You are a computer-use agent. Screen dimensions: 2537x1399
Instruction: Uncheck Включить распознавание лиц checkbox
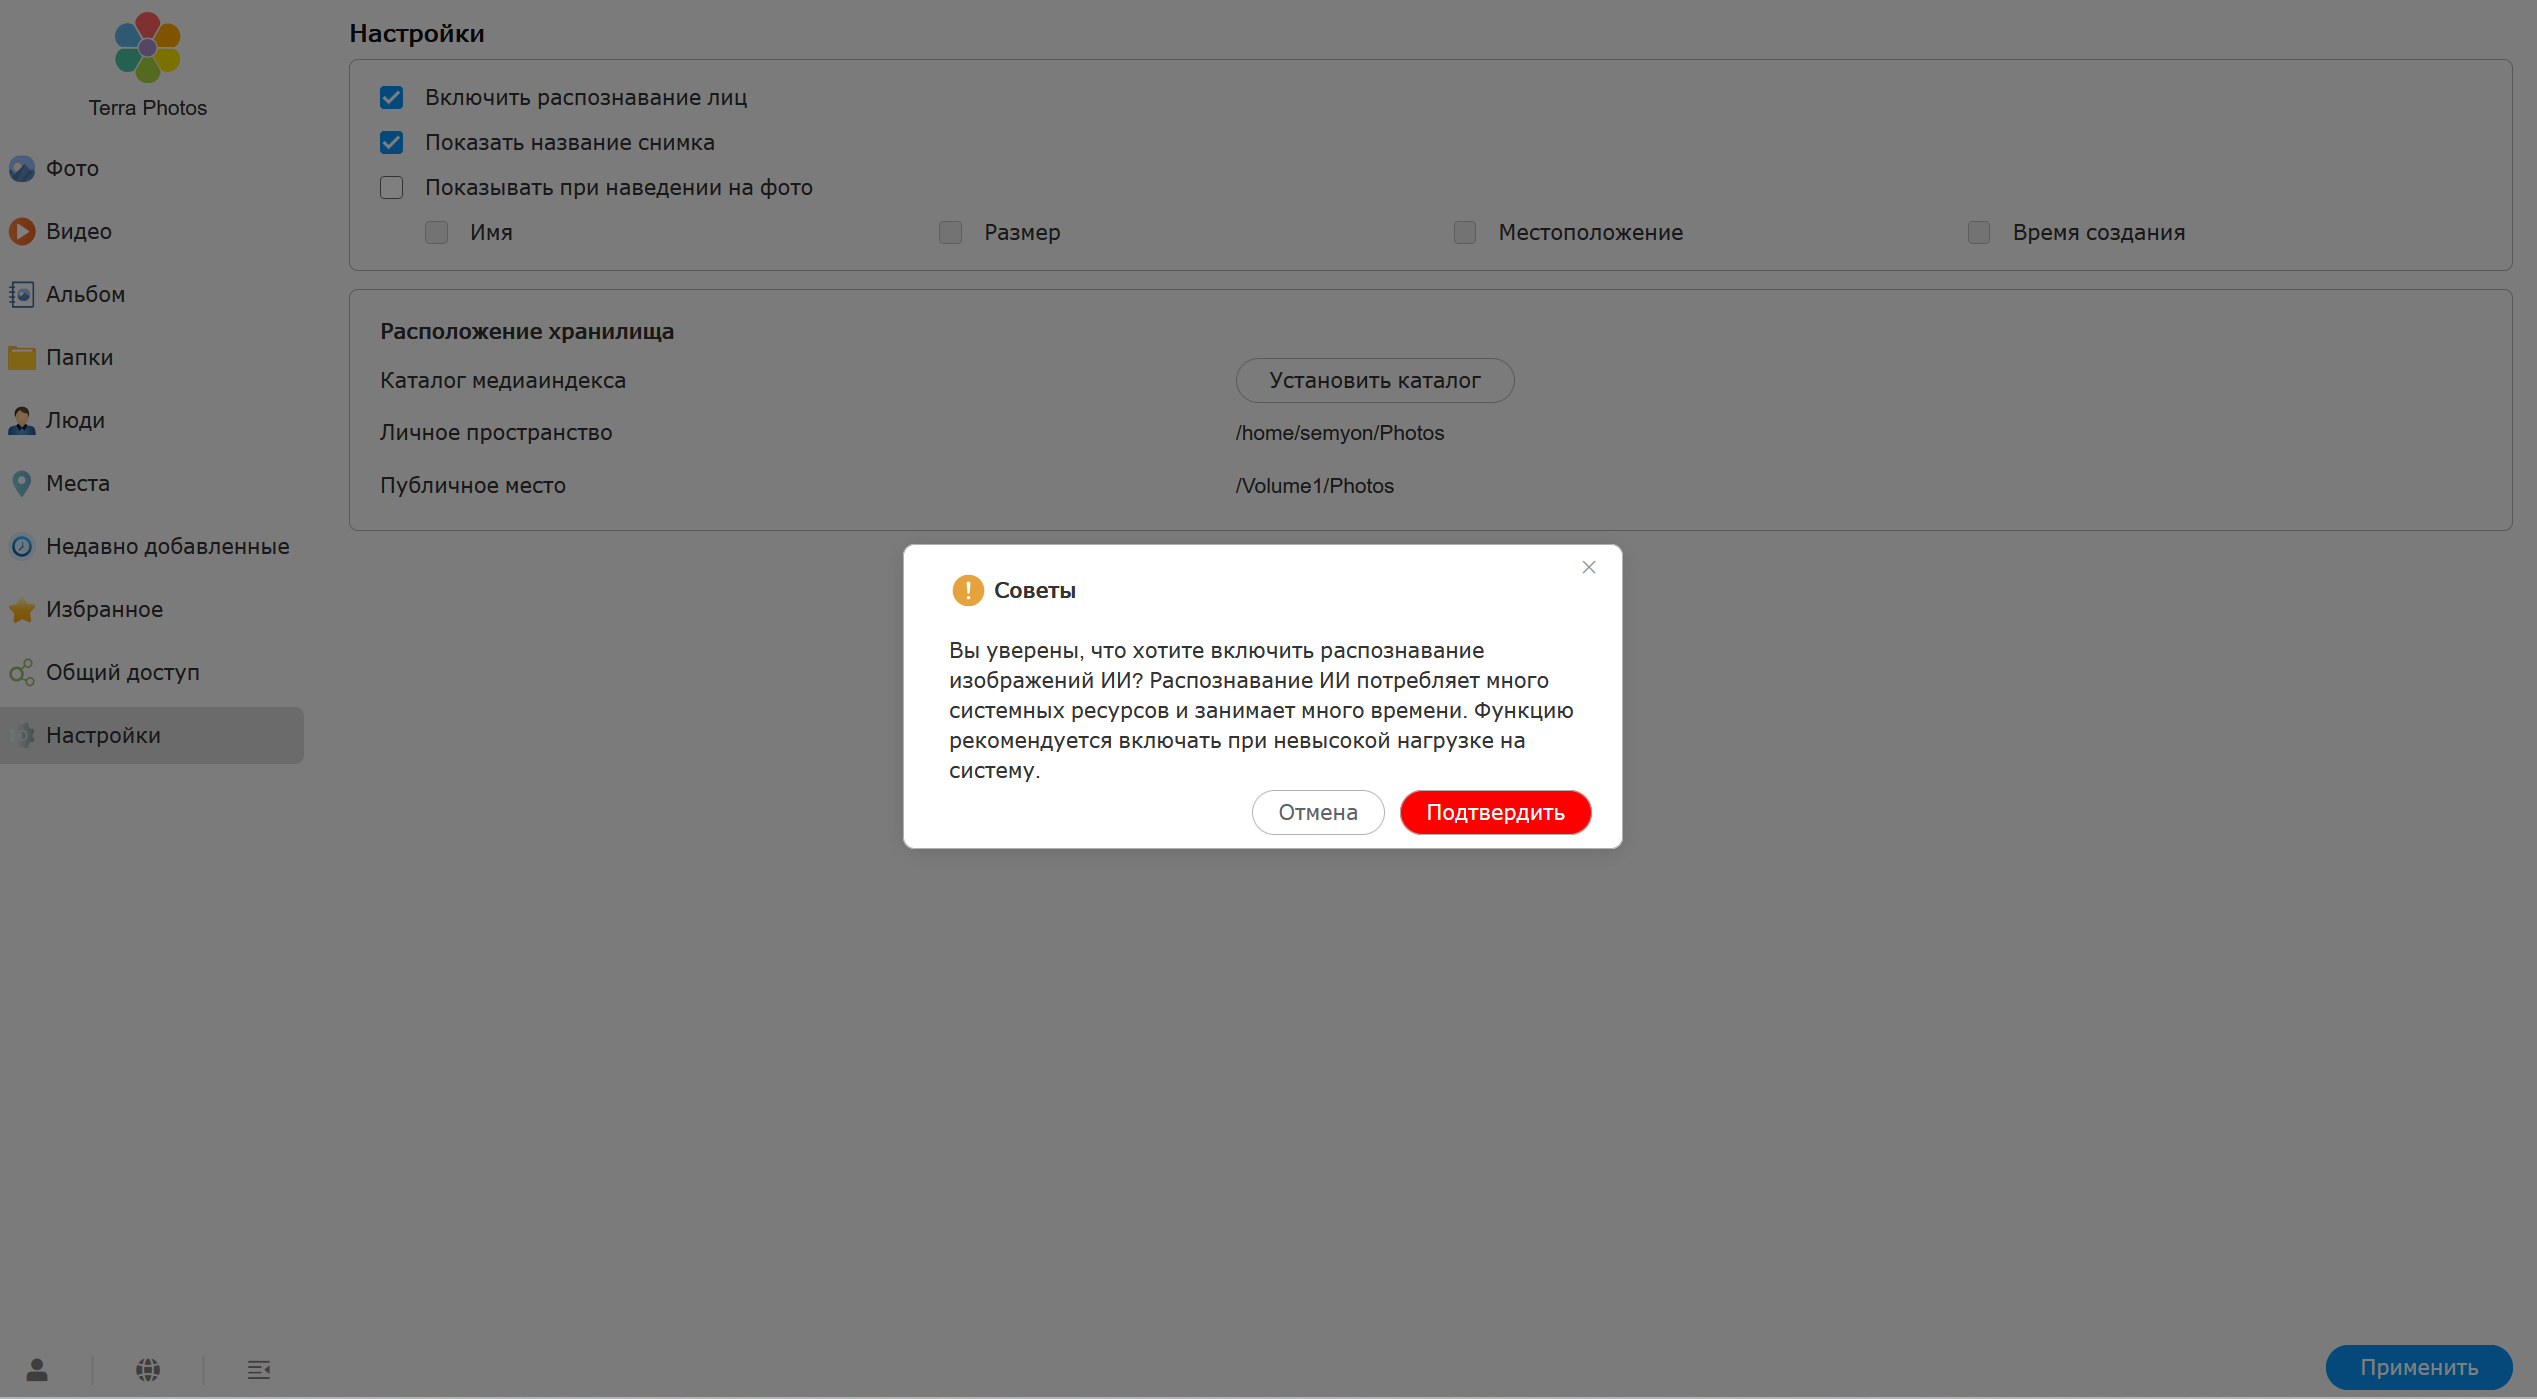coord(392,97)
